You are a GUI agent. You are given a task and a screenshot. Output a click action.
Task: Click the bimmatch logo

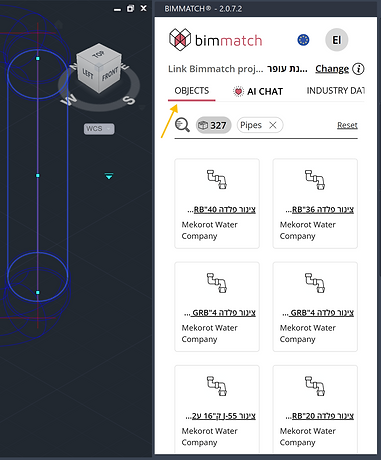[x=215, y=40]
